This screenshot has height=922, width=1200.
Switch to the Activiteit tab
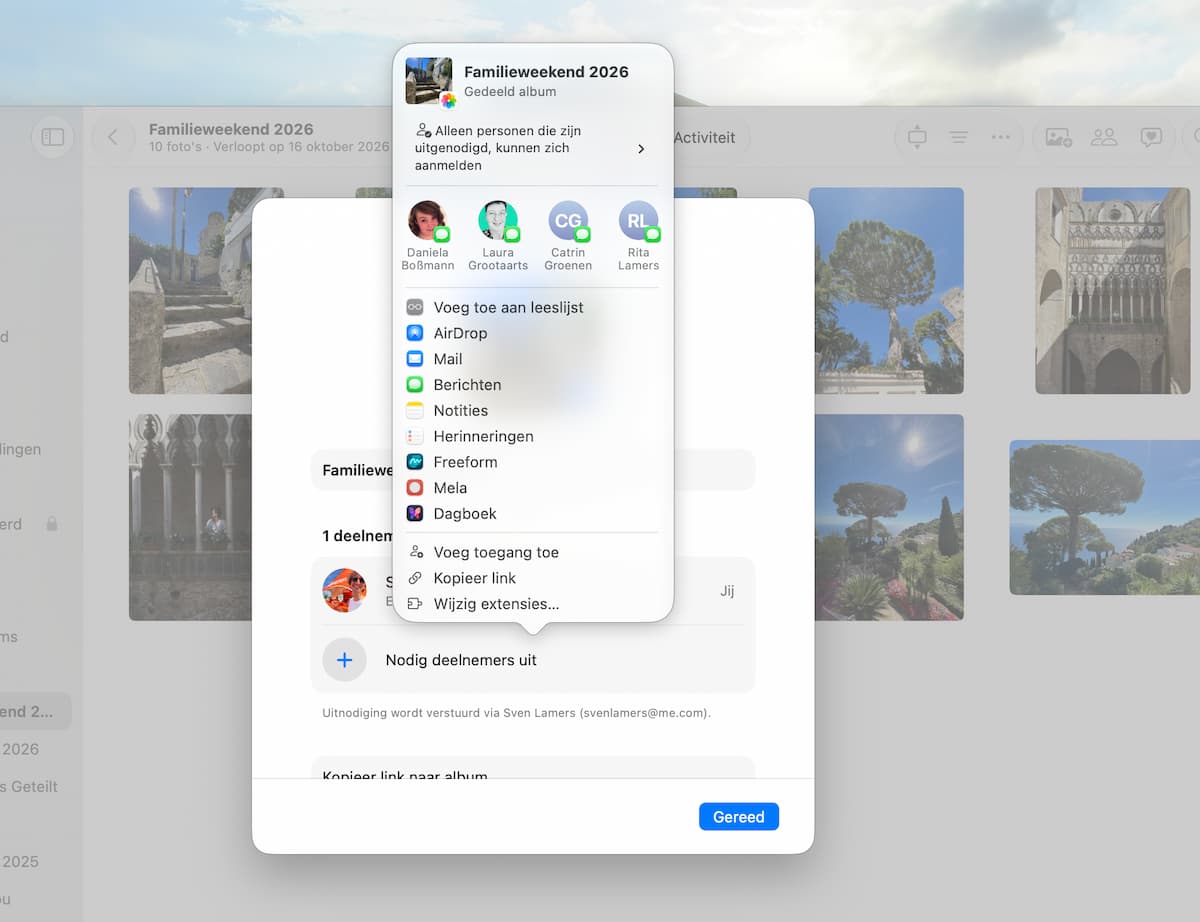click(704, 138)
